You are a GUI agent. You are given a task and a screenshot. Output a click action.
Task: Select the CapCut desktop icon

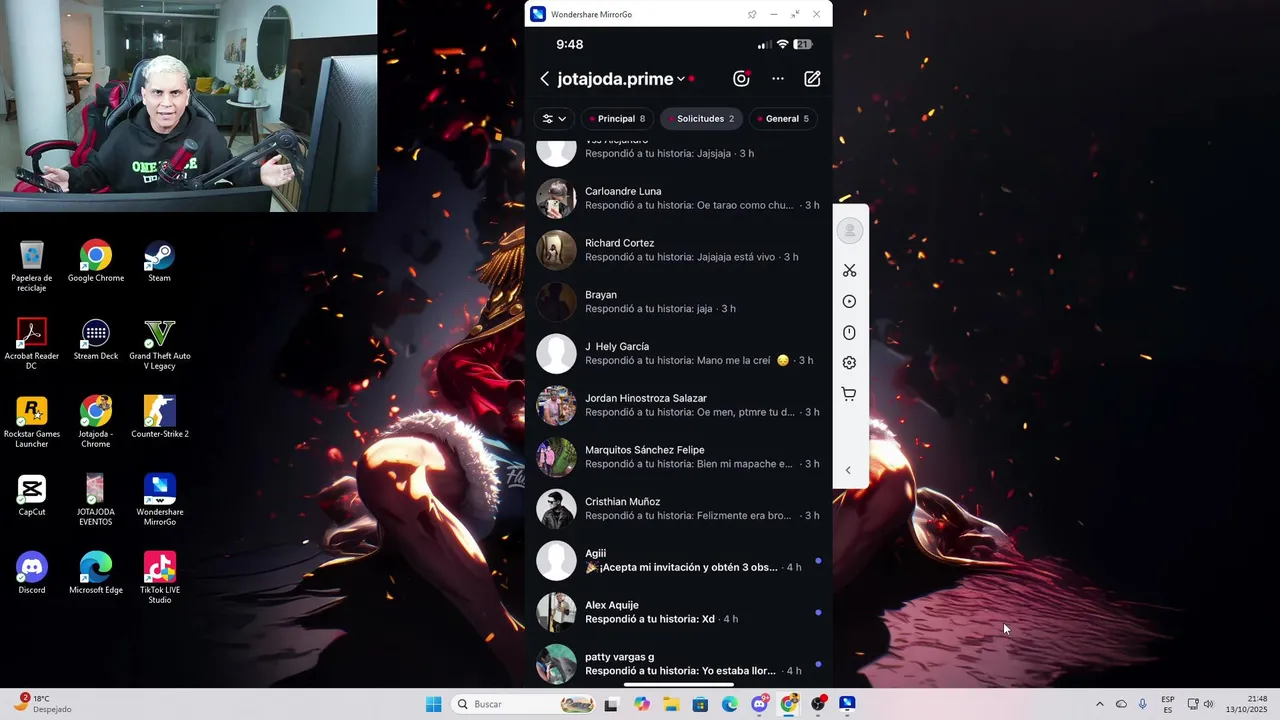click(32, 495)
